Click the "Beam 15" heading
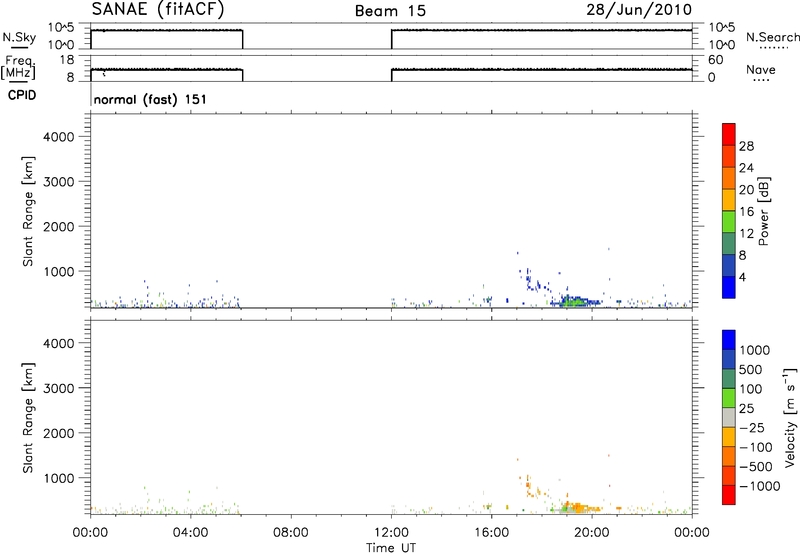The width and height of the screenshot is (800, 554). (x=390, y=11)
